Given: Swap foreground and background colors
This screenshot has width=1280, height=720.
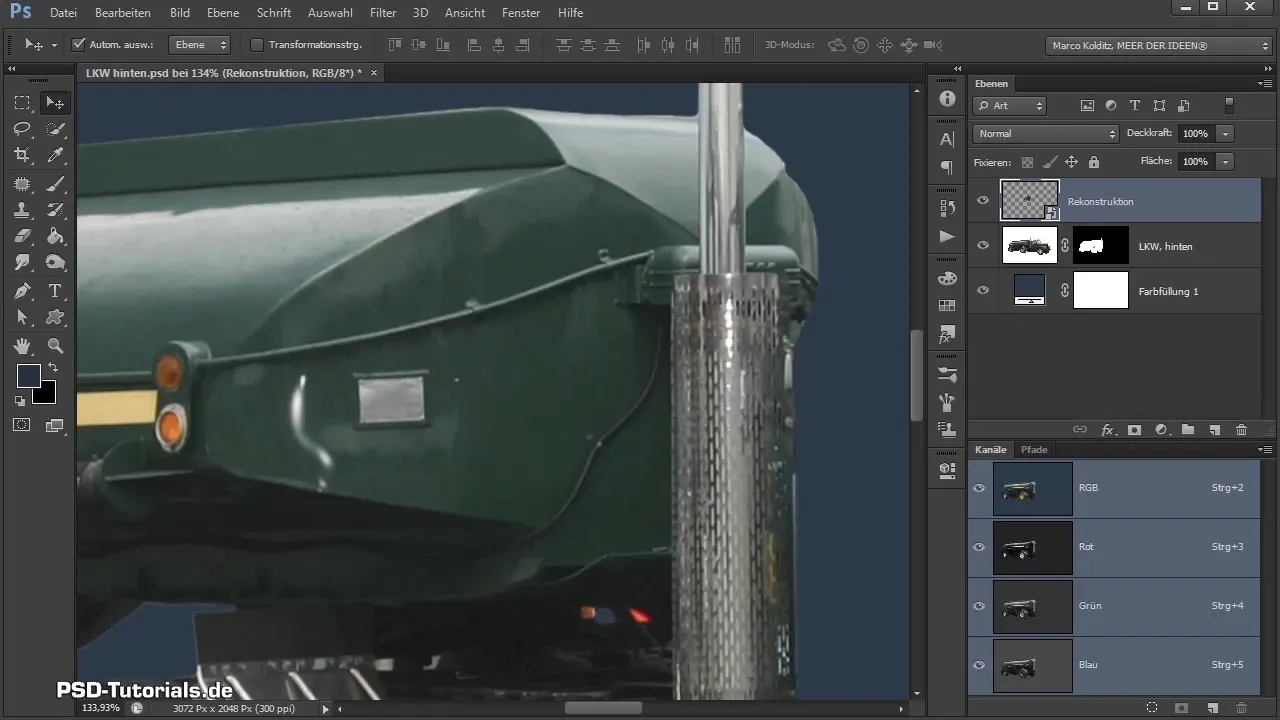Looking at the screenshot, I should point(52,368).
